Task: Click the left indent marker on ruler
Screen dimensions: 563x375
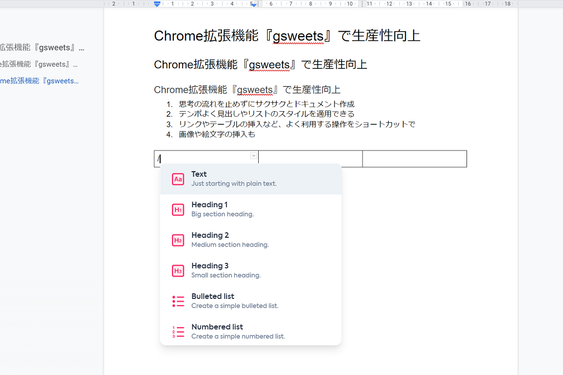Action: tap(157, 4)
